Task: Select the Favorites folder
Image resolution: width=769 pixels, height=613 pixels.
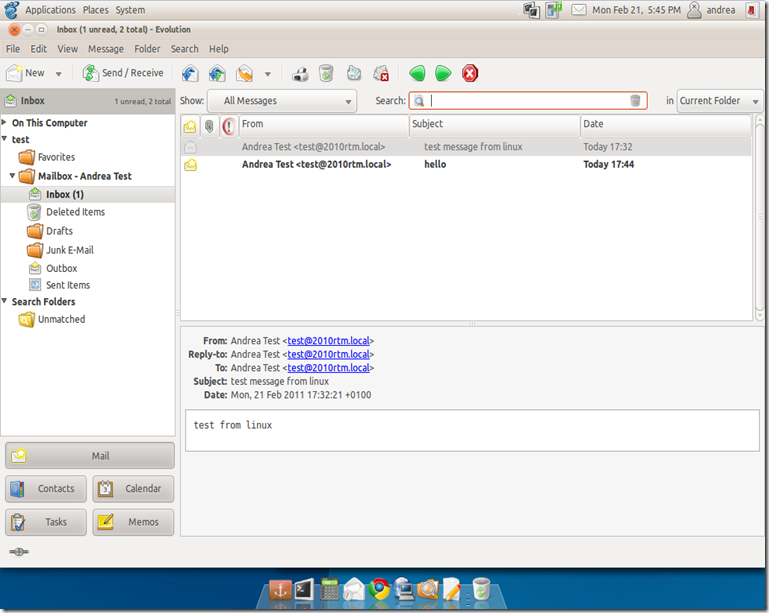Action: 47,157
